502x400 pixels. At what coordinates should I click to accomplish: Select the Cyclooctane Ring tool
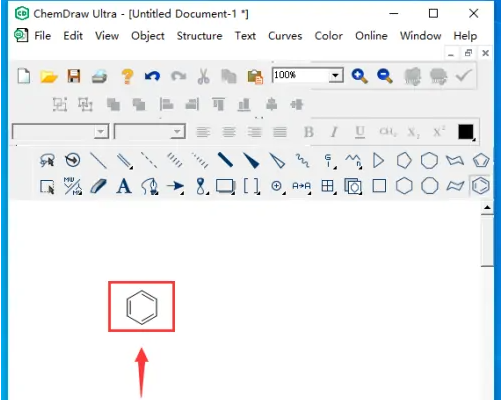point(430,186)
